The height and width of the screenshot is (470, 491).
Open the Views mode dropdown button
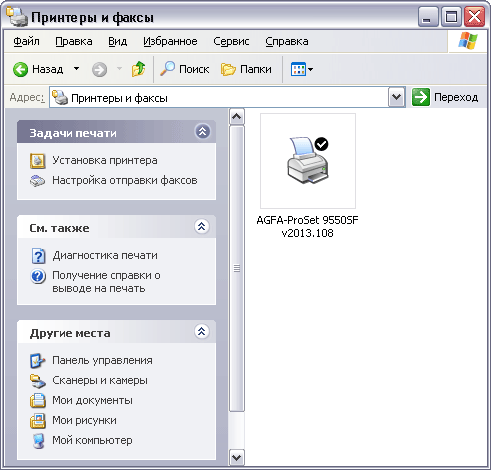pyautogui.click(x=302, y=69)
